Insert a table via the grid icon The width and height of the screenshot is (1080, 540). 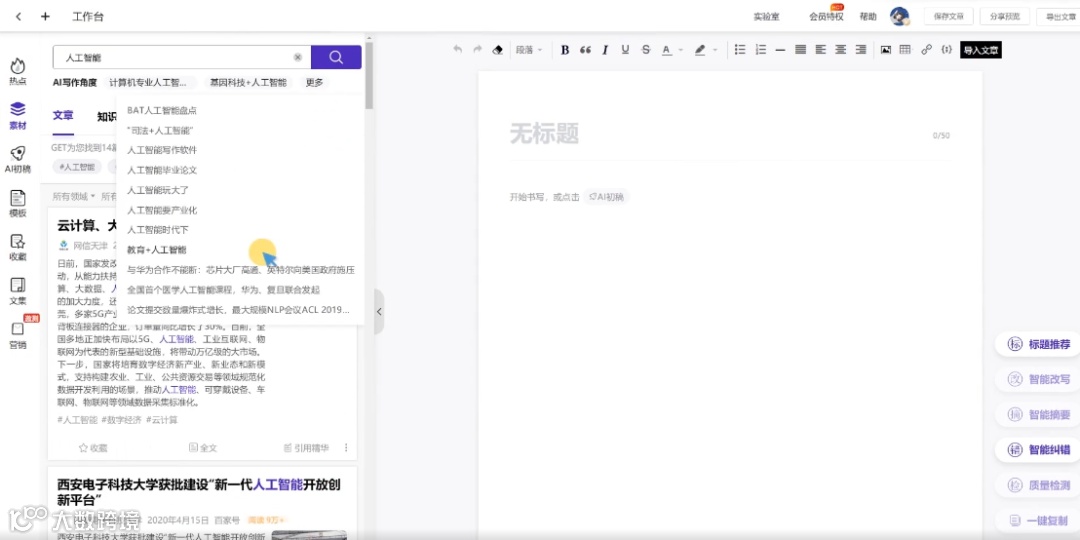click(905, 50)
